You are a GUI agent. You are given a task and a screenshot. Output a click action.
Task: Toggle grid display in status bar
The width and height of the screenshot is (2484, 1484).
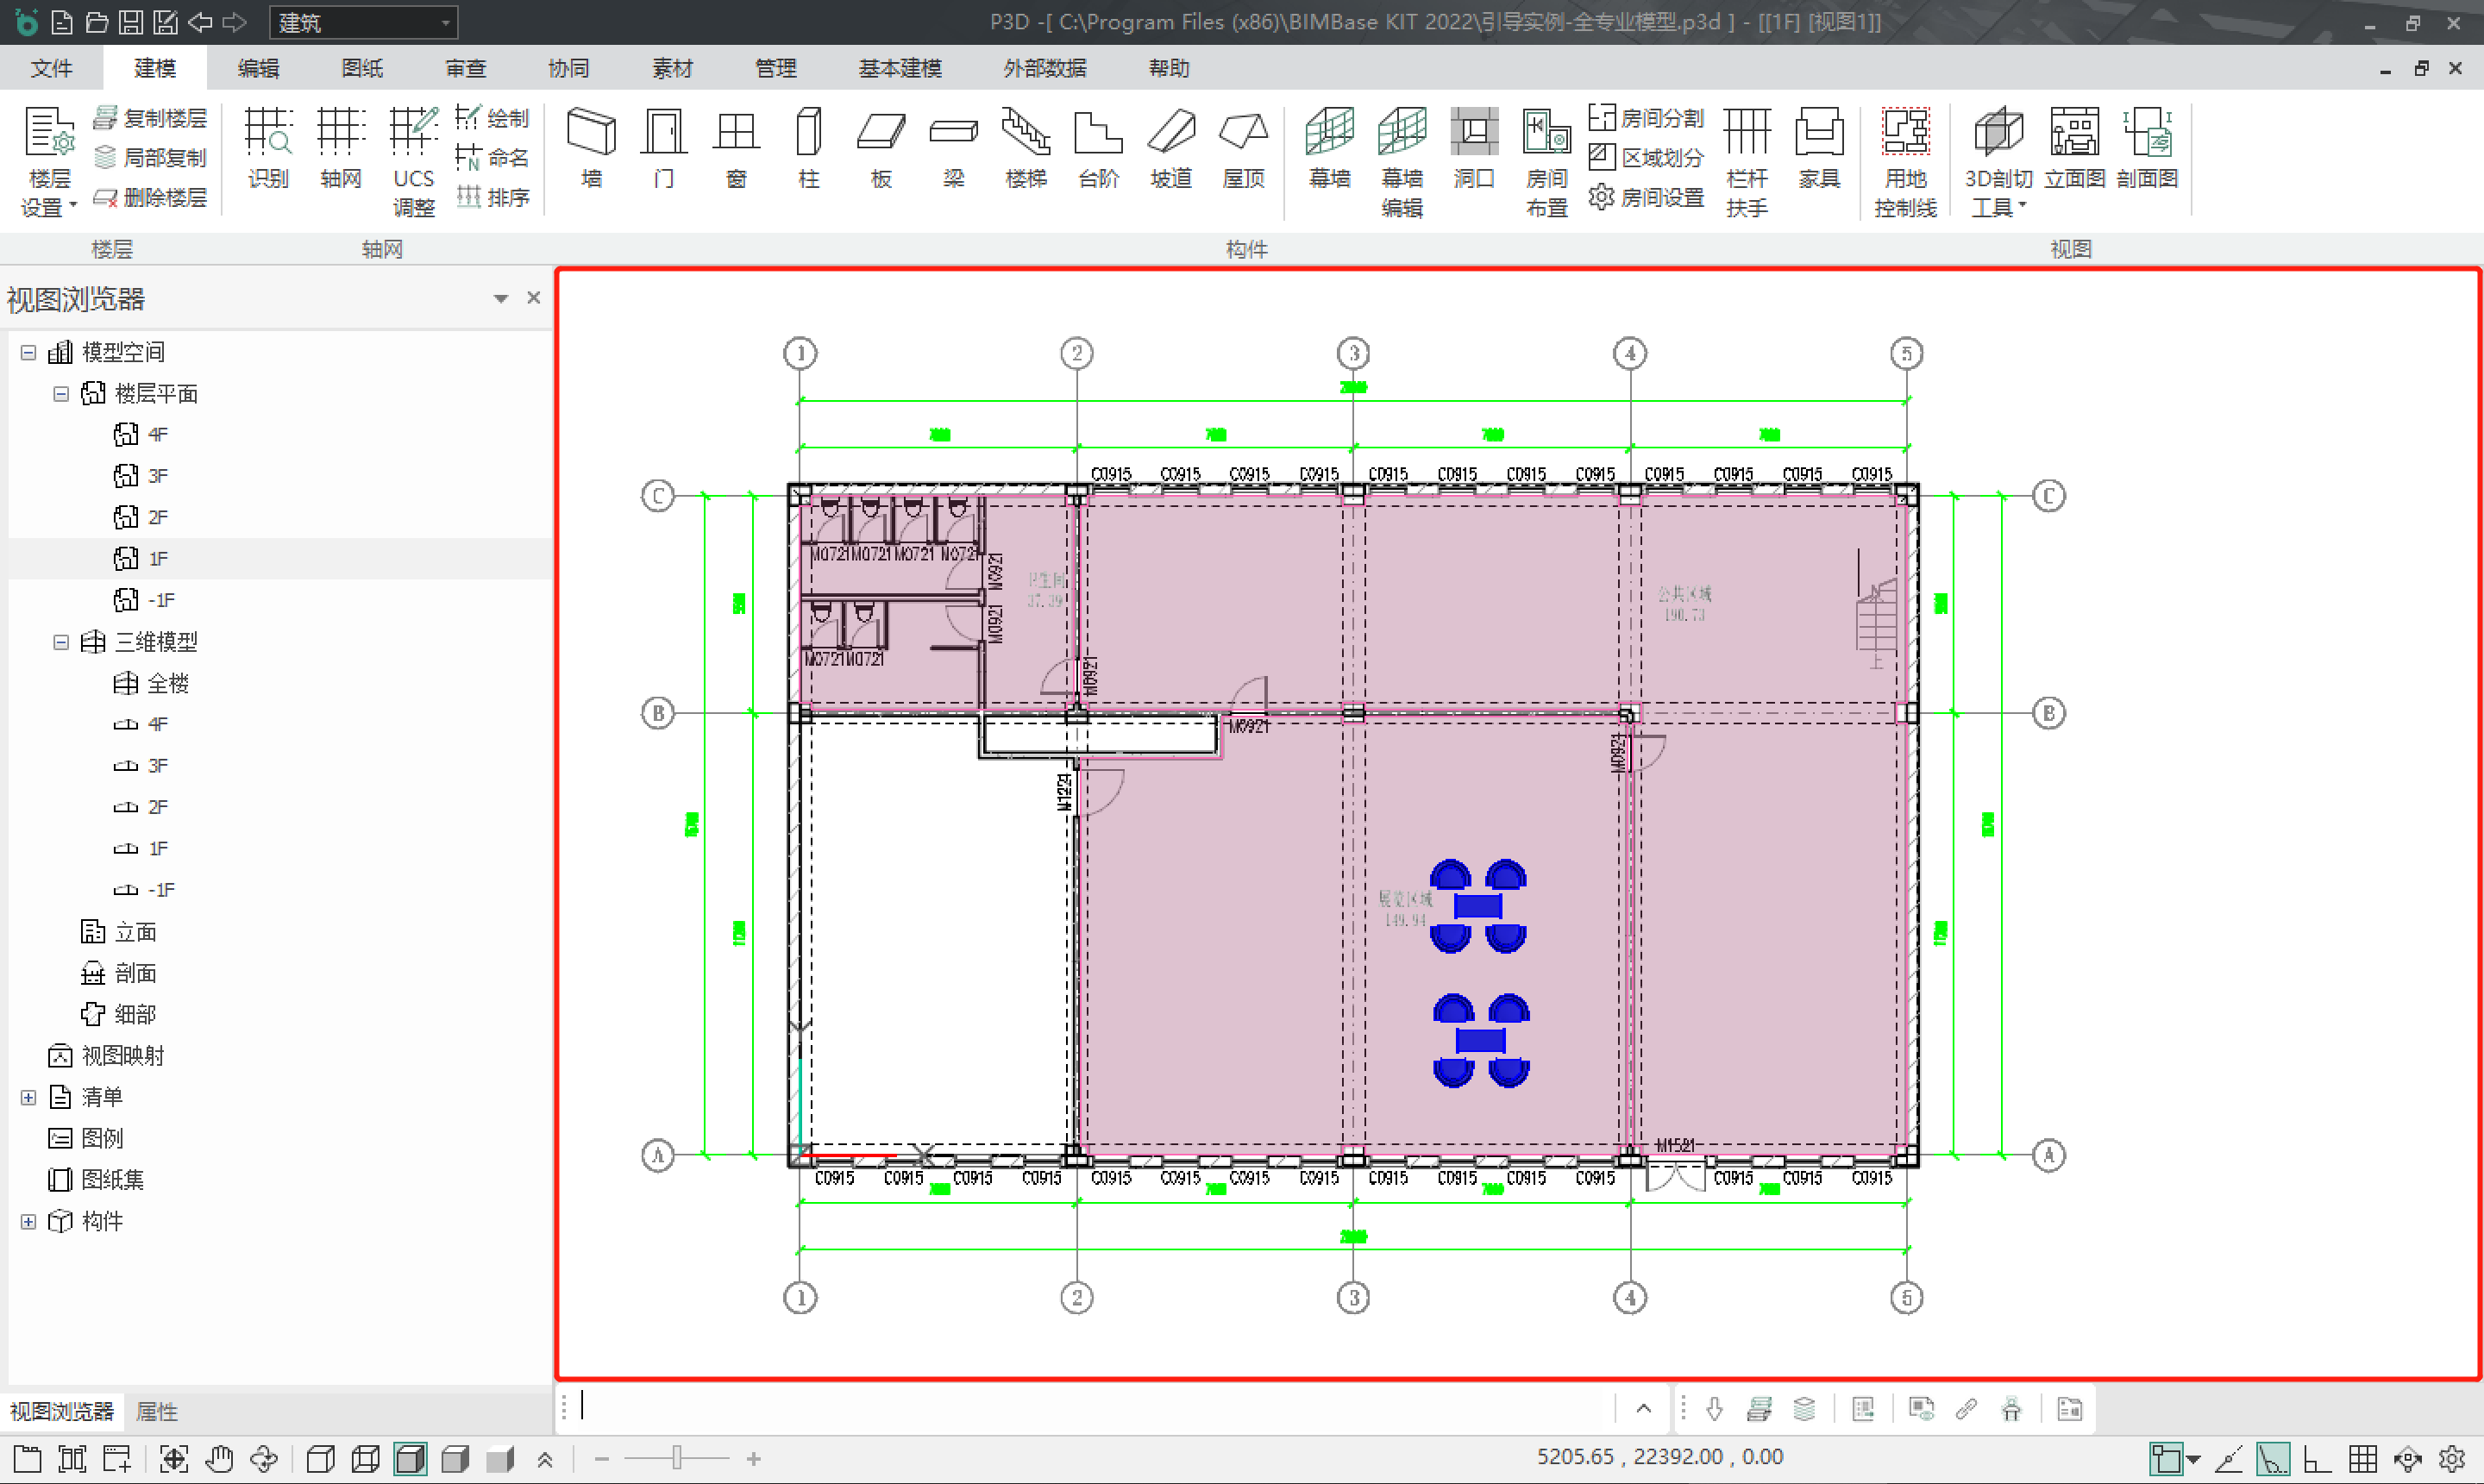[x=2362, y=1459]
